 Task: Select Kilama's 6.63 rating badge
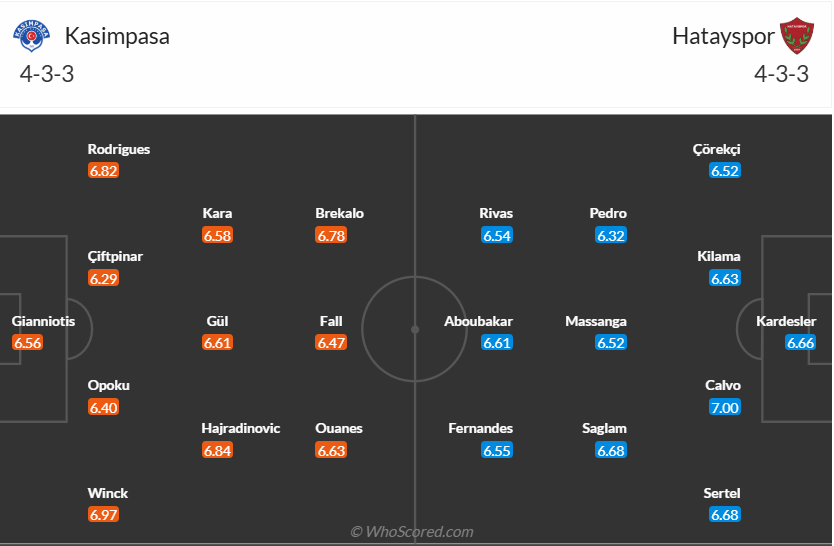point(725,279)
